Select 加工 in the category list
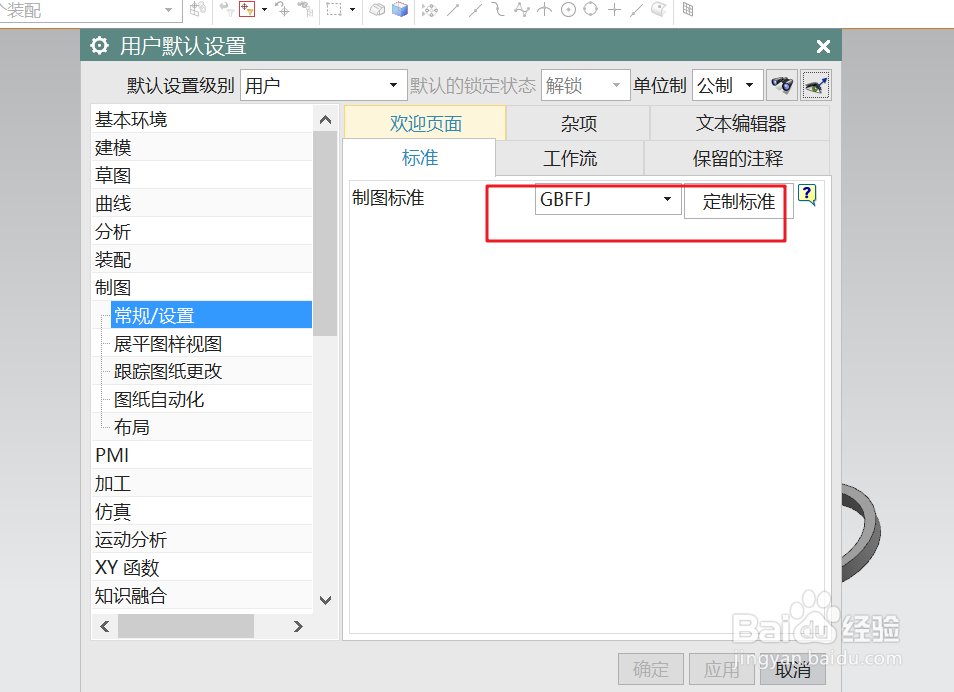Screen dimensions: 954x692 [x=202, y=483]
